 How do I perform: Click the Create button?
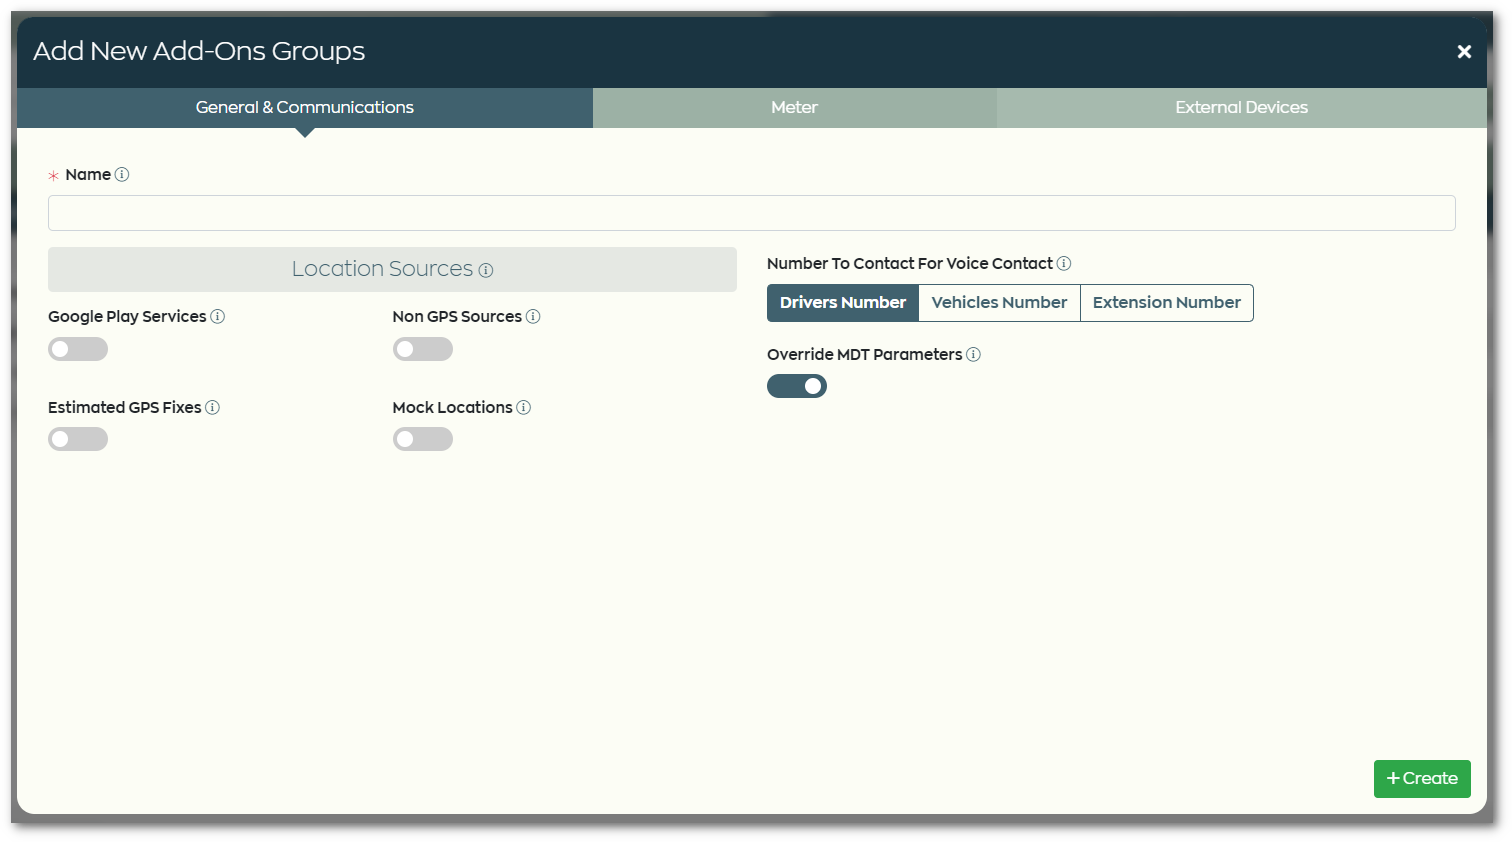click(1422, 779)
